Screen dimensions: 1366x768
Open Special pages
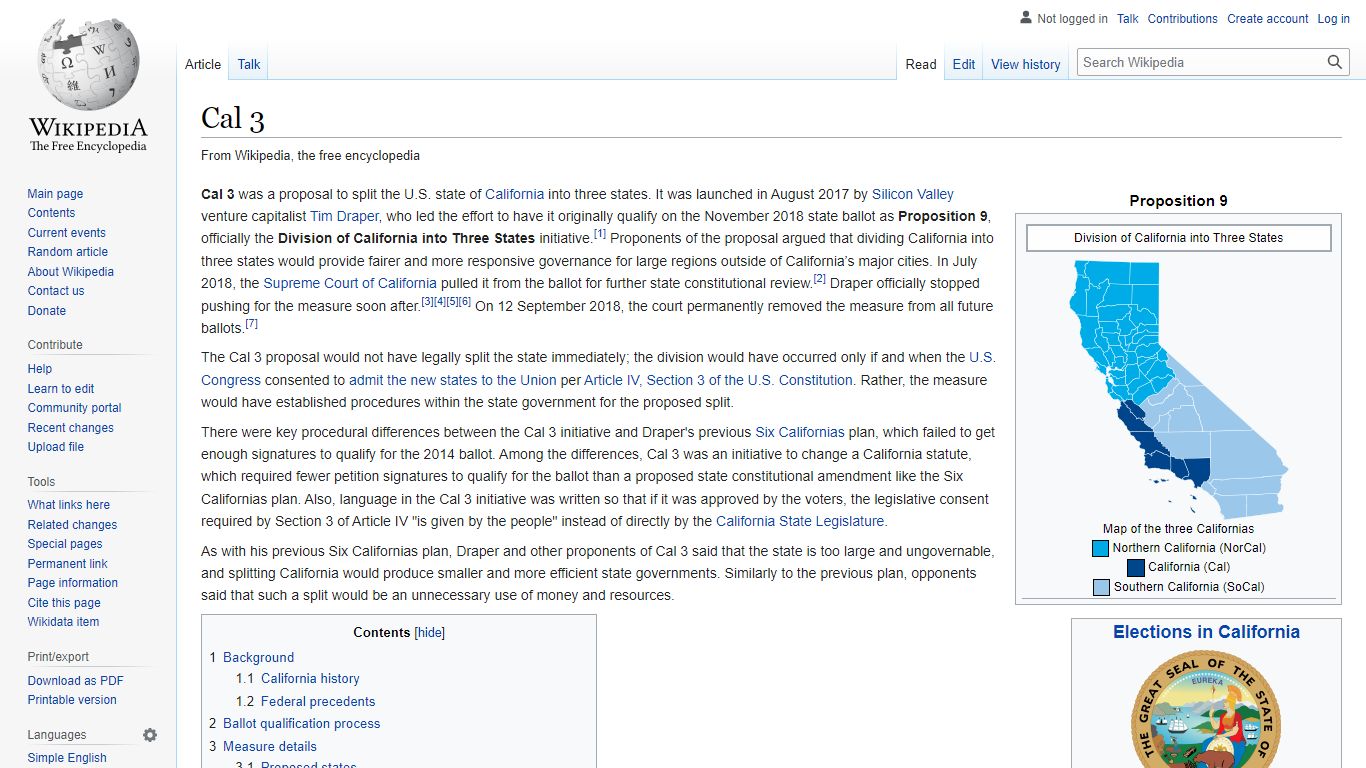(x=65, y=544)
